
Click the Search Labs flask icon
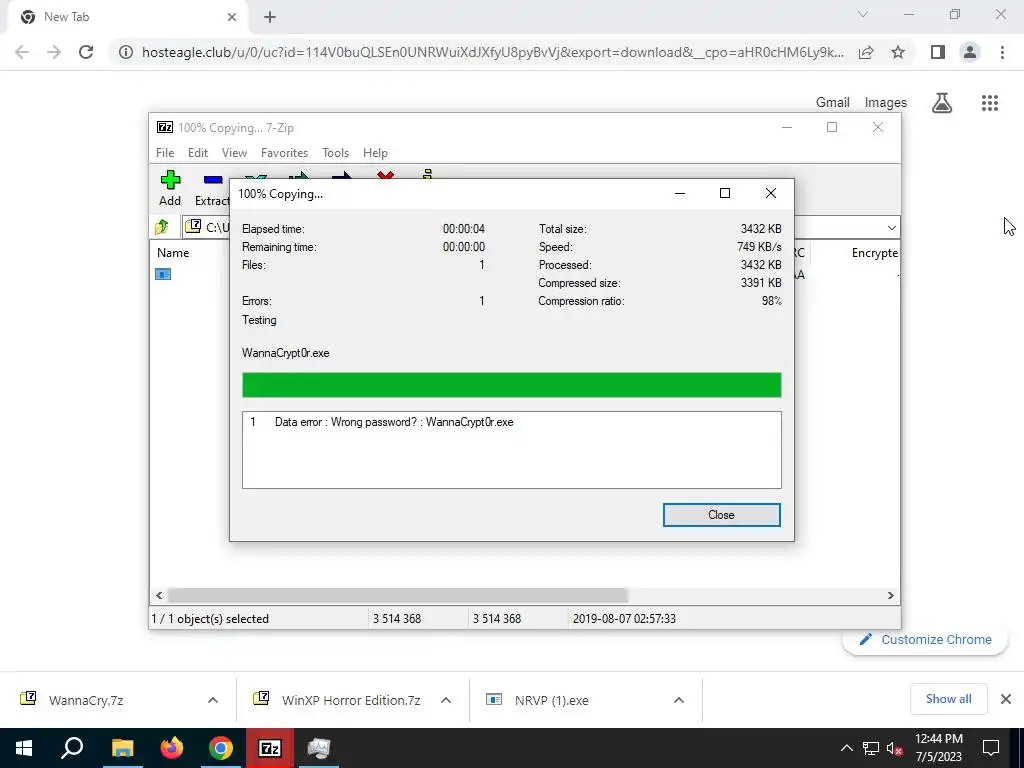coord(942,103)
